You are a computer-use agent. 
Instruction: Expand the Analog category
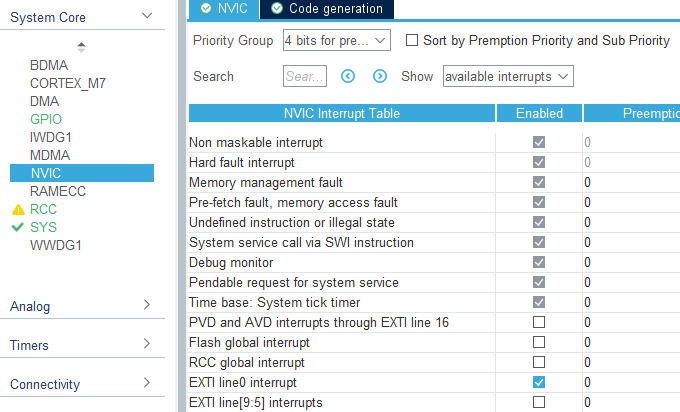[x=146, y=306]
